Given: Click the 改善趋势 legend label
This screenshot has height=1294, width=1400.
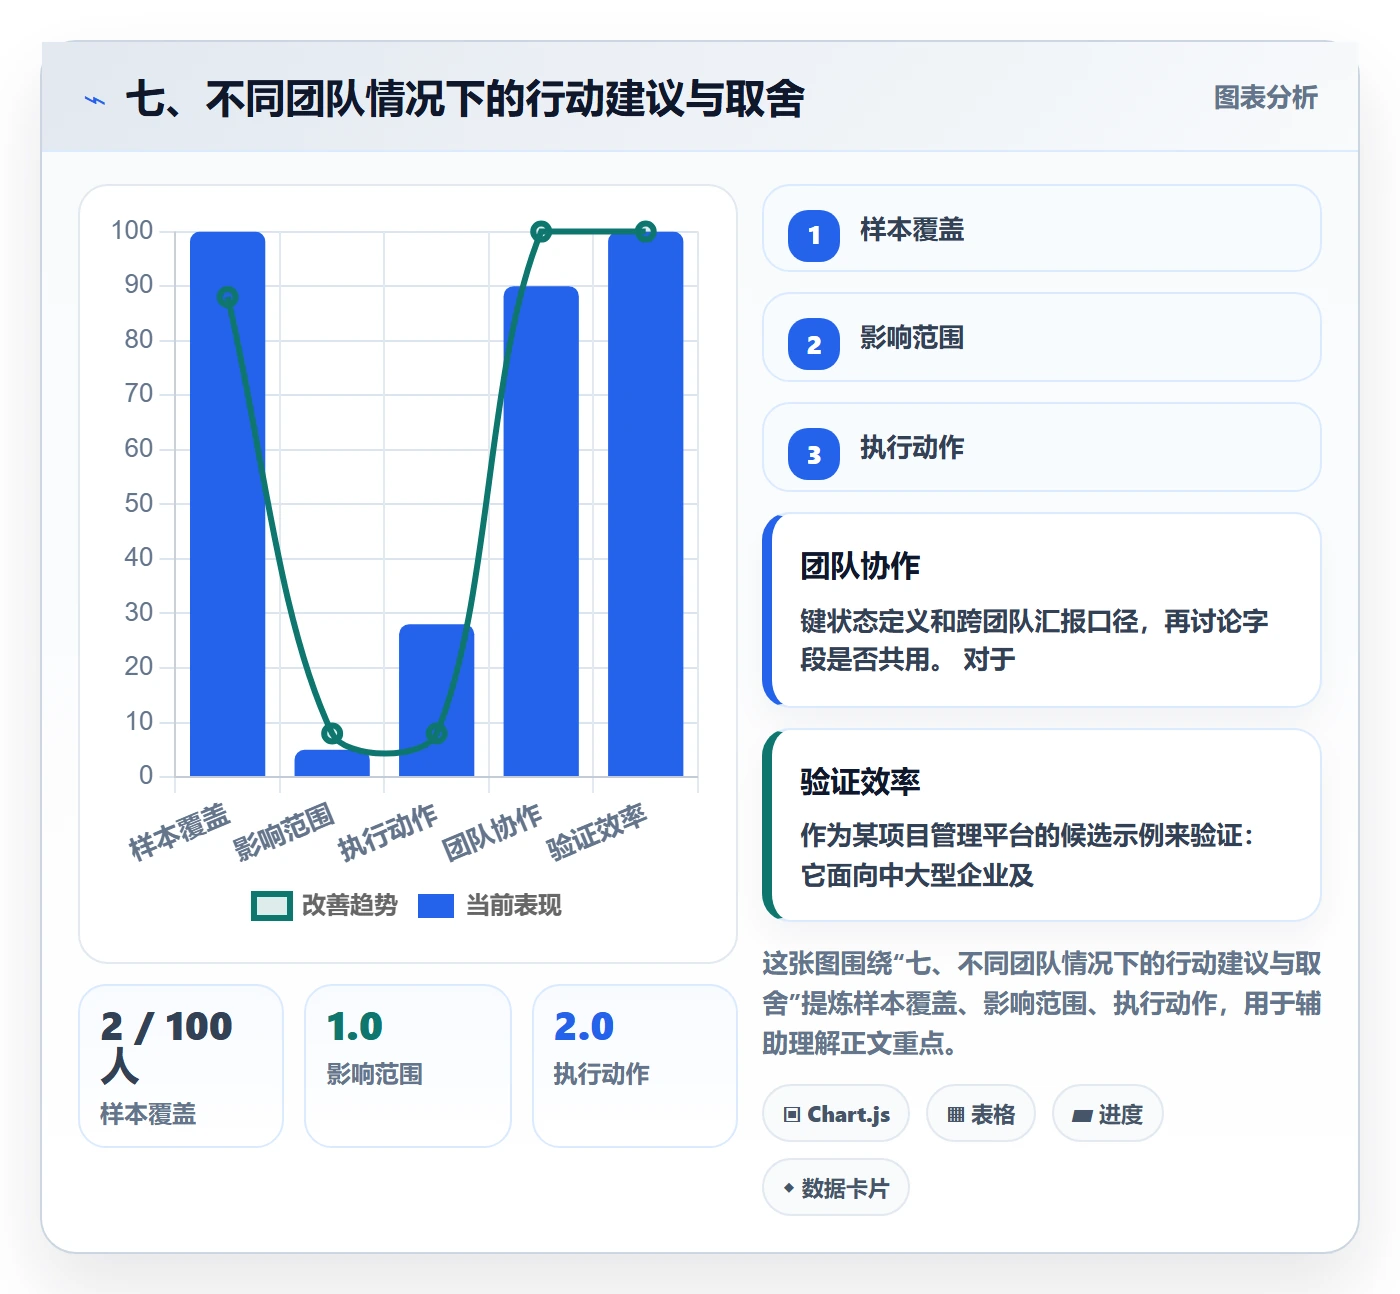Looking at the screenshot, I should 350,905.
